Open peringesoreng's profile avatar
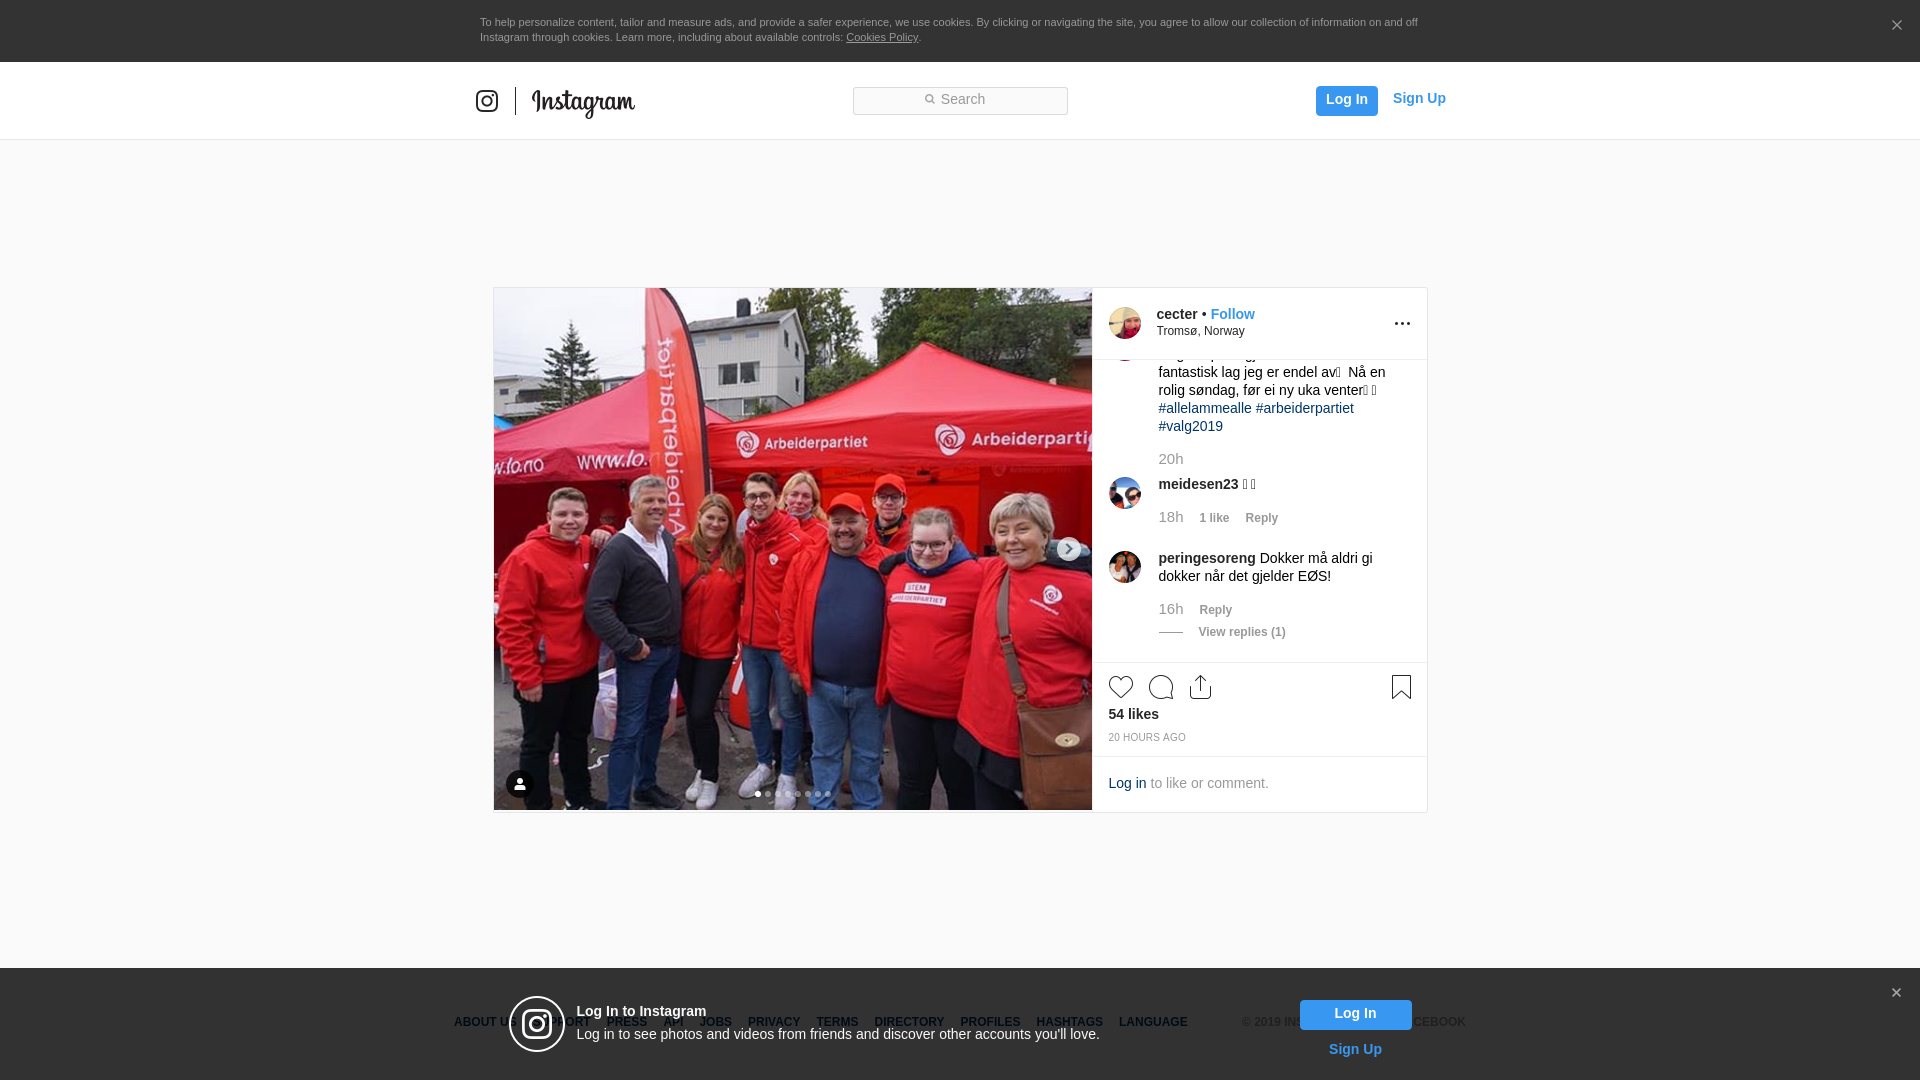The image size is (1920, 1080). [1125, 567]
